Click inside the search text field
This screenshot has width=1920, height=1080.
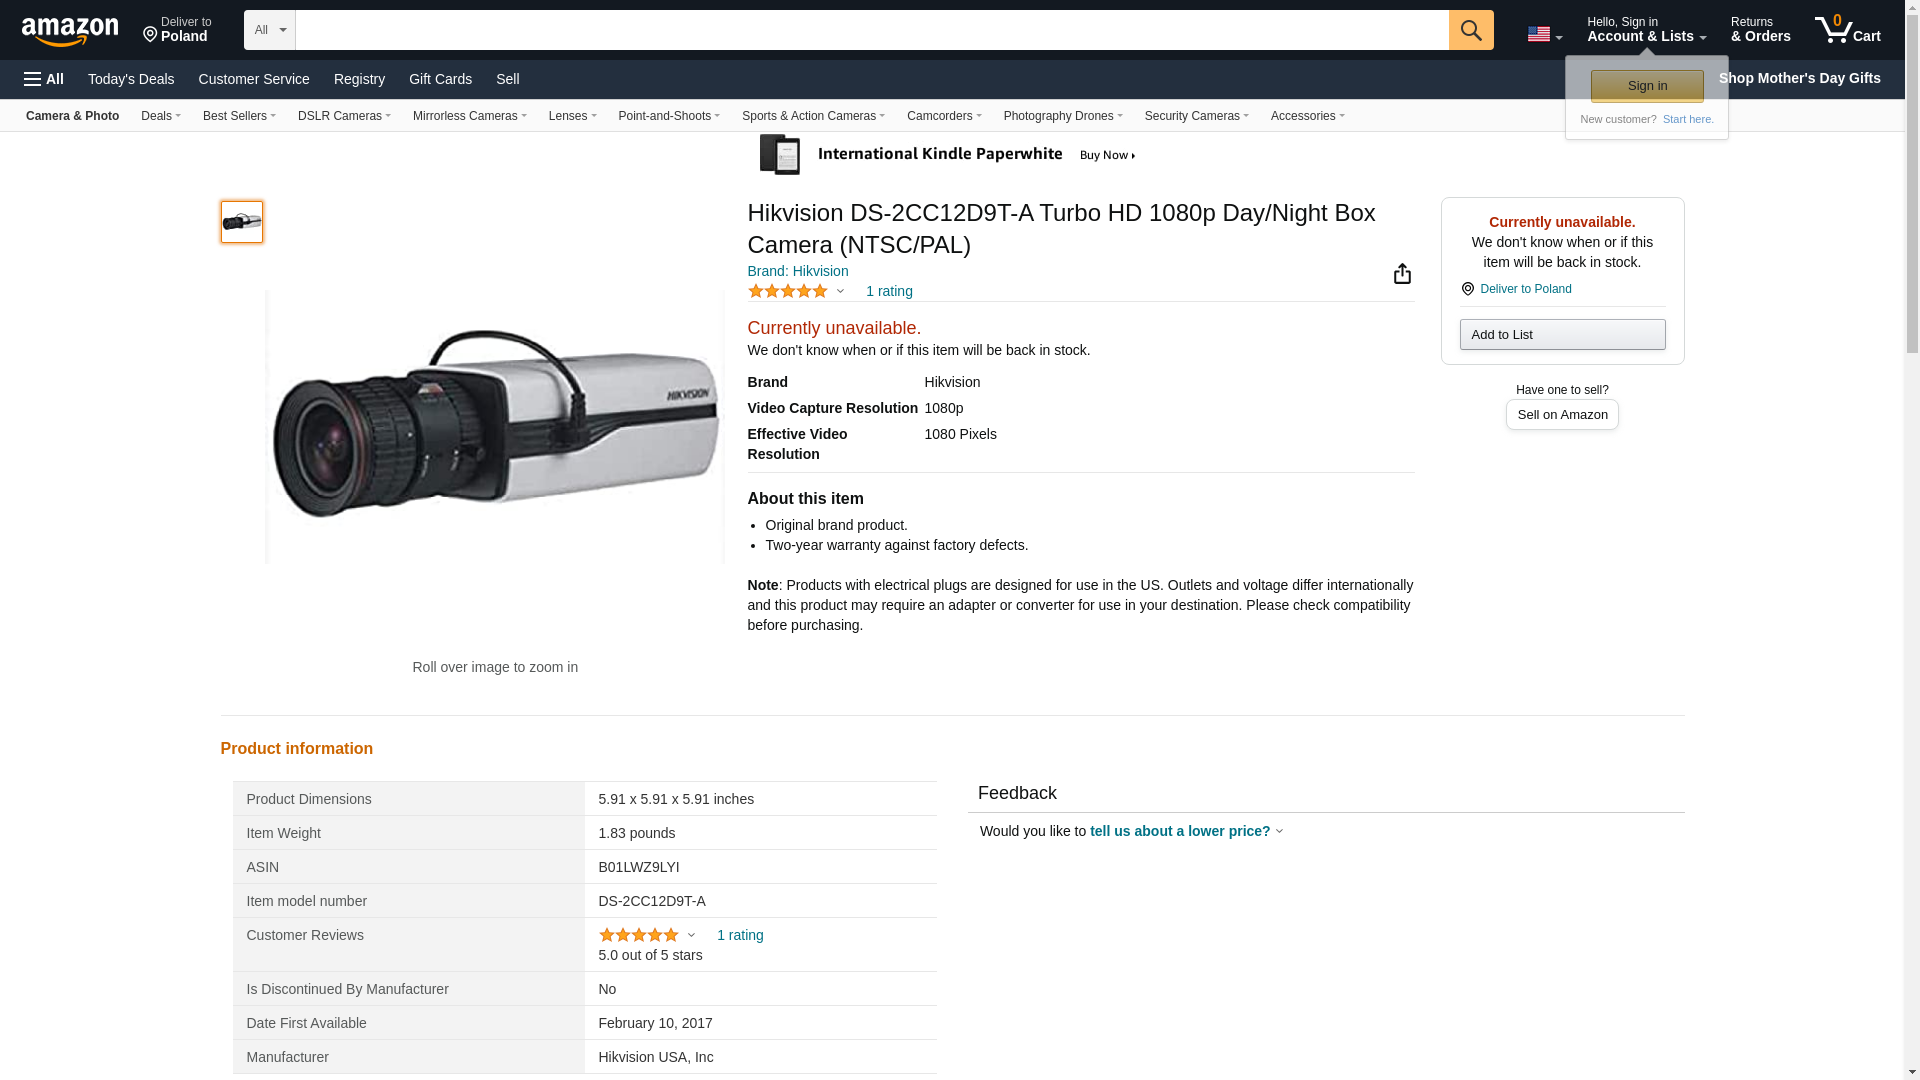coord(871,30)
